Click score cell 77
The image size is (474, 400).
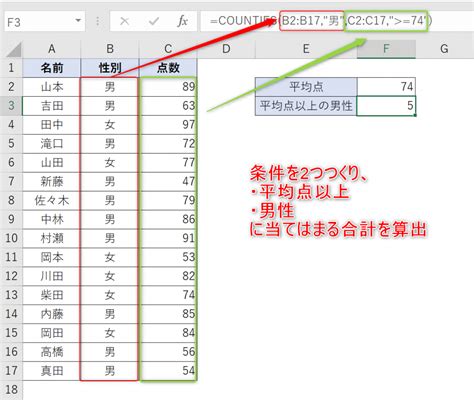pyautogui.click(x=168, y=162)
